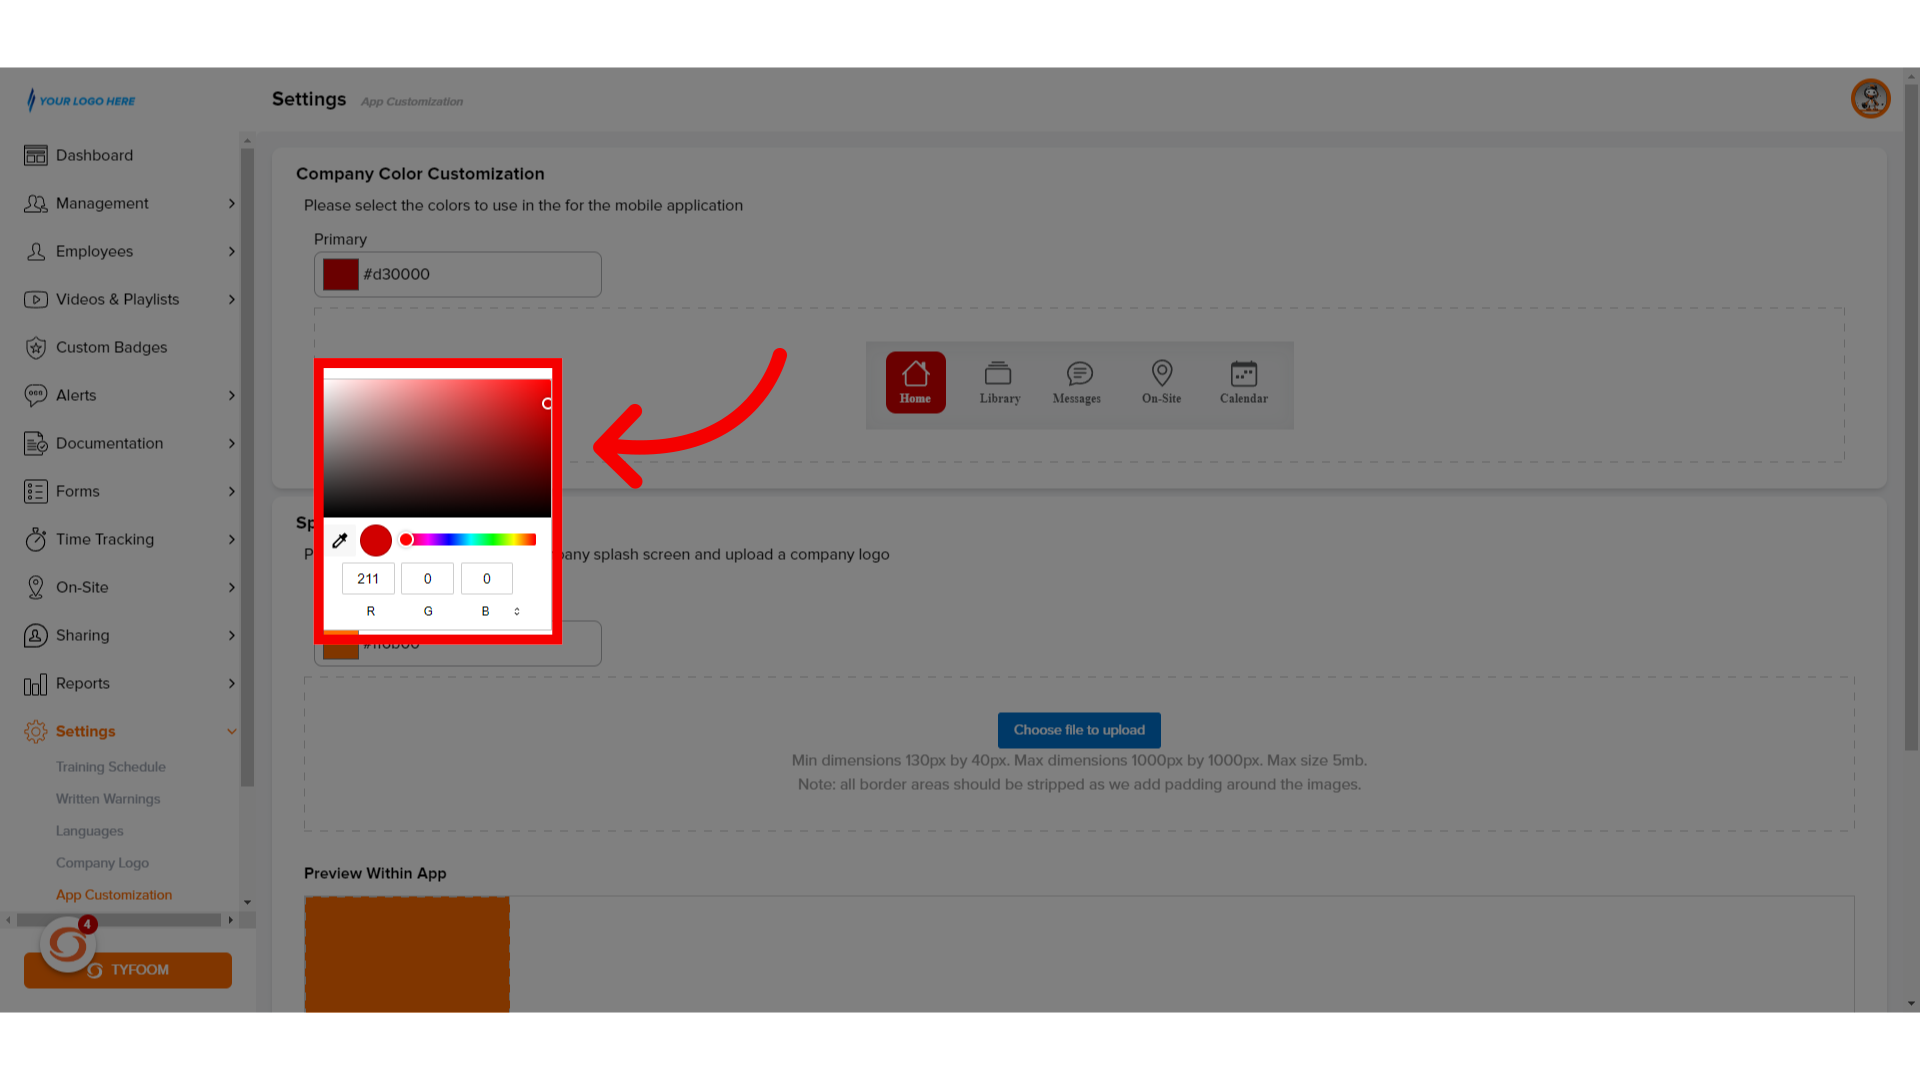Click the primary color swatch #d30000
The width and height of the screenshot is (1920, 1080).
339,273
